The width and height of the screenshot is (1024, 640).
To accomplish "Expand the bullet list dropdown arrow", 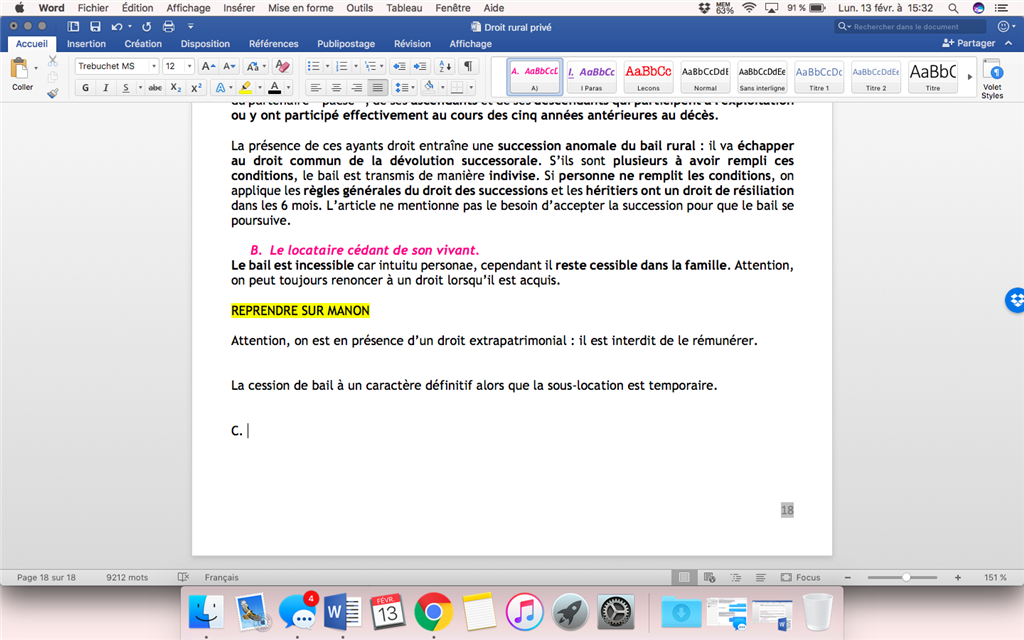I will point(326,66).
